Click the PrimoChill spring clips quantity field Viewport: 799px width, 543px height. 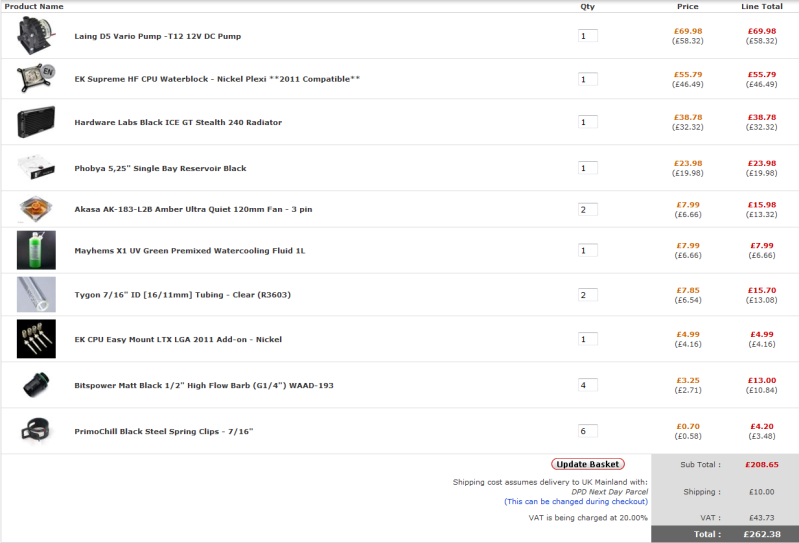pyautogui.click(x=588, y=431)
